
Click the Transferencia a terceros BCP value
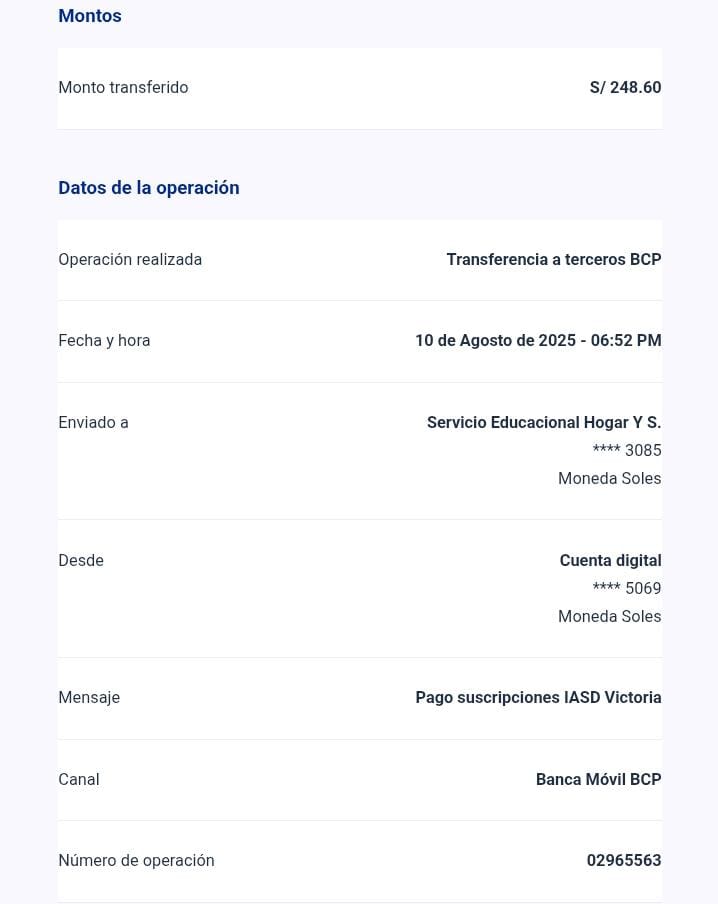553,260
